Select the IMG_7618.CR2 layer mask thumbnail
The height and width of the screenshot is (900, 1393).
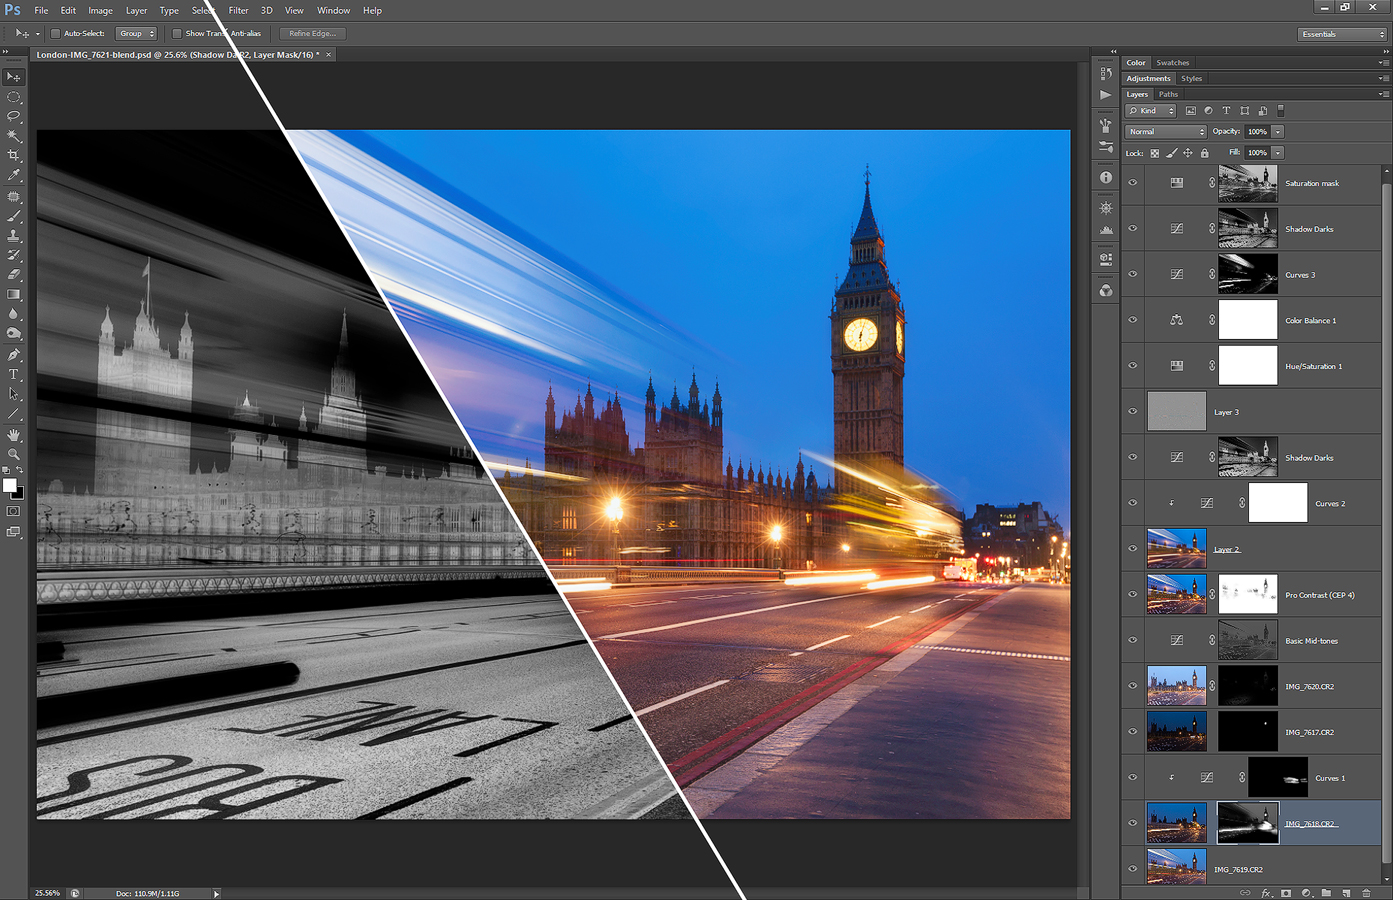point(1248,823)
